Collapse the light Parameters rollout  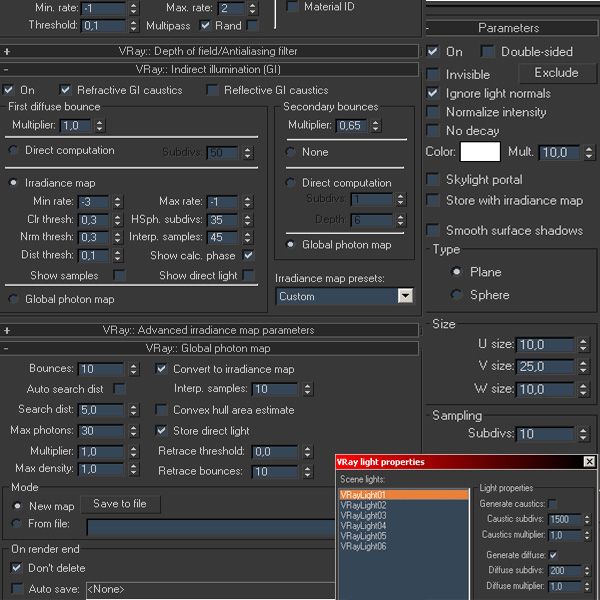coord(512,28)
